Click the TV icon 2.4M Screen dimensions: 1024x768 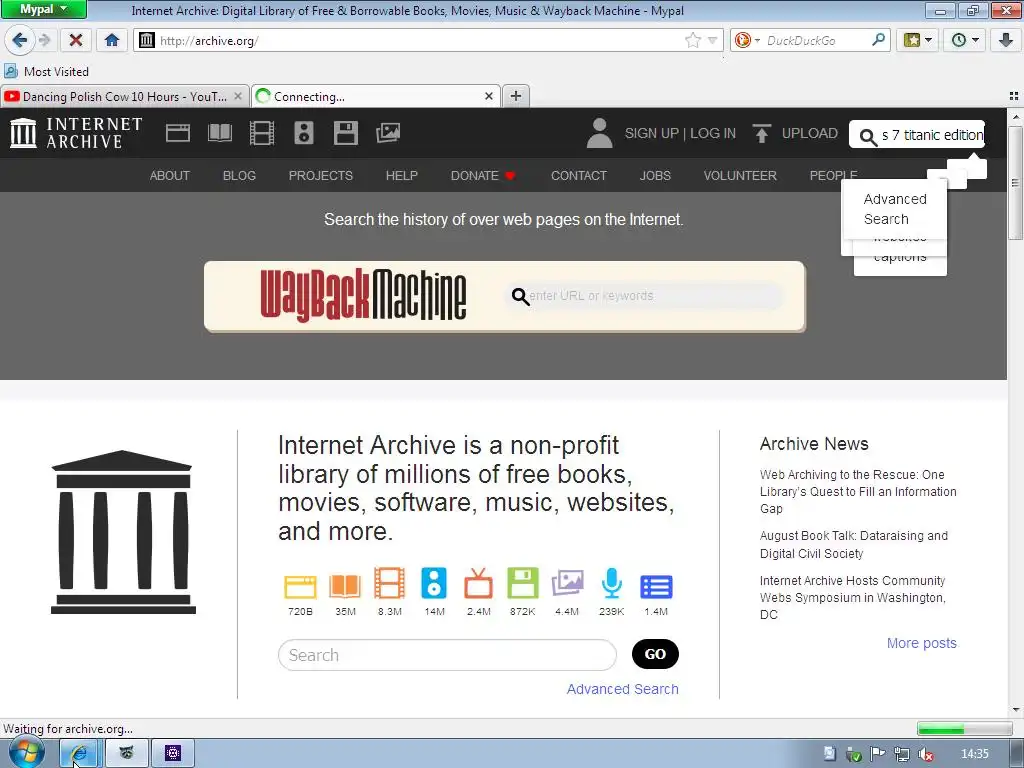(479, 583)
